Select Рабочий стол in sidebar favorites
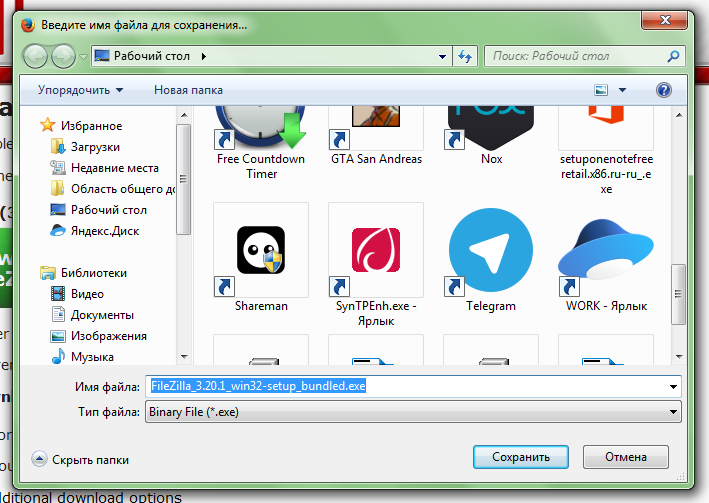 click(x=99, y=210)
